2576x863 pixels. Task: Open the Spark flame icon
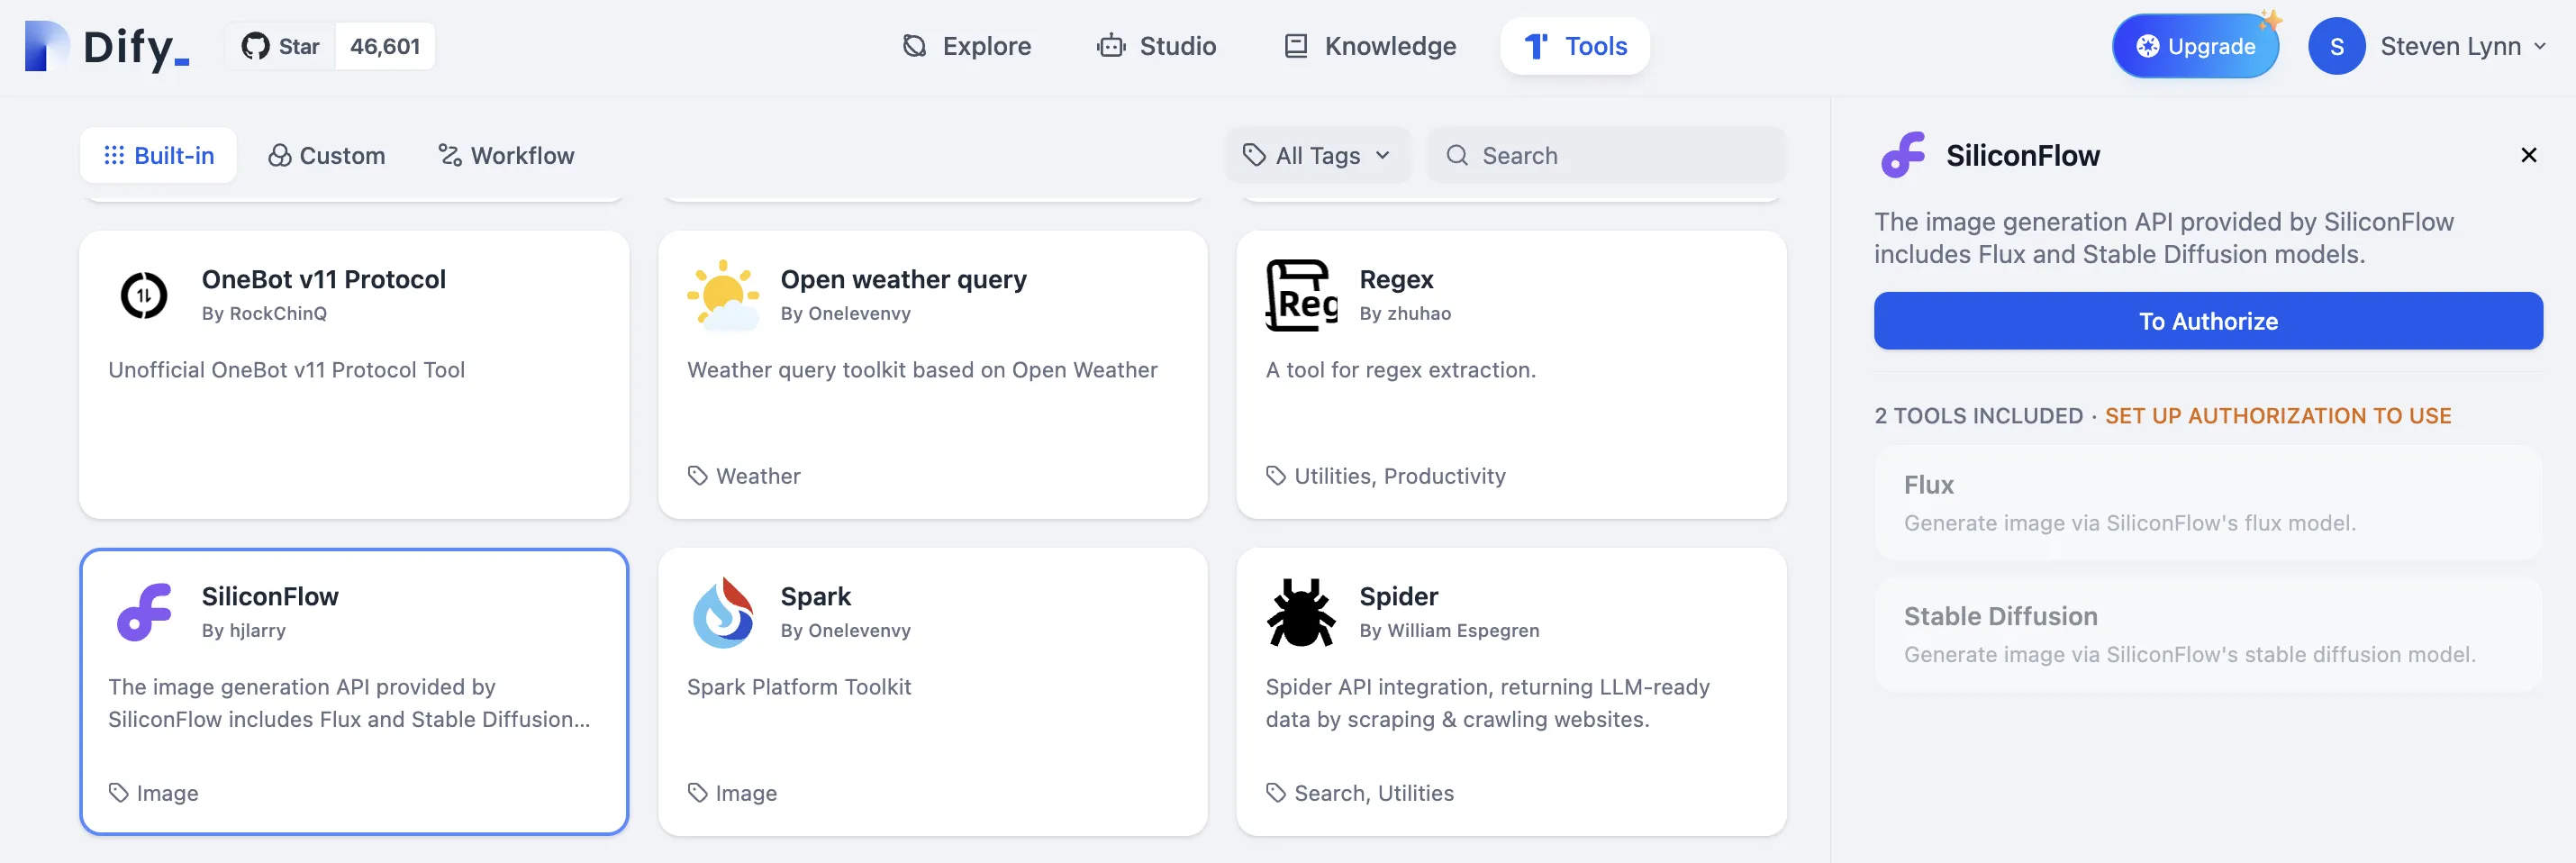(x=723, y=612)
